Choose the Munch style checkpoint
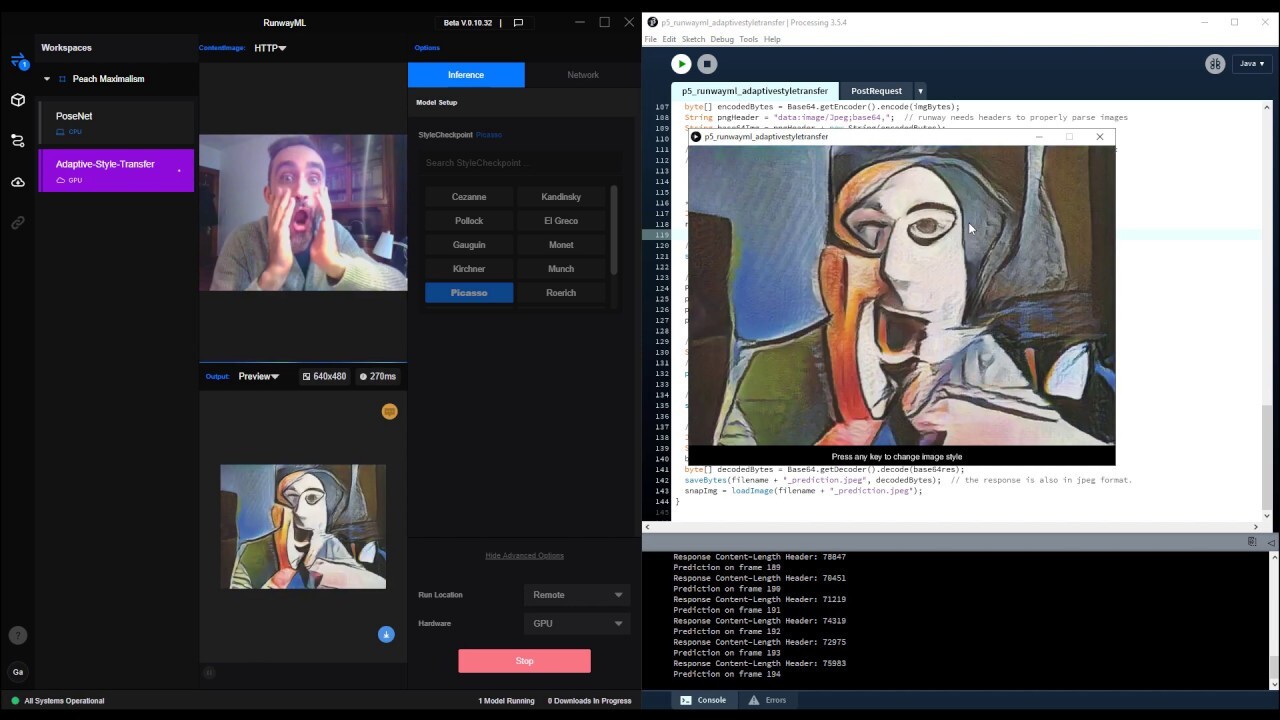Viewport: 1280px width, 720px height. pos(561,269)
